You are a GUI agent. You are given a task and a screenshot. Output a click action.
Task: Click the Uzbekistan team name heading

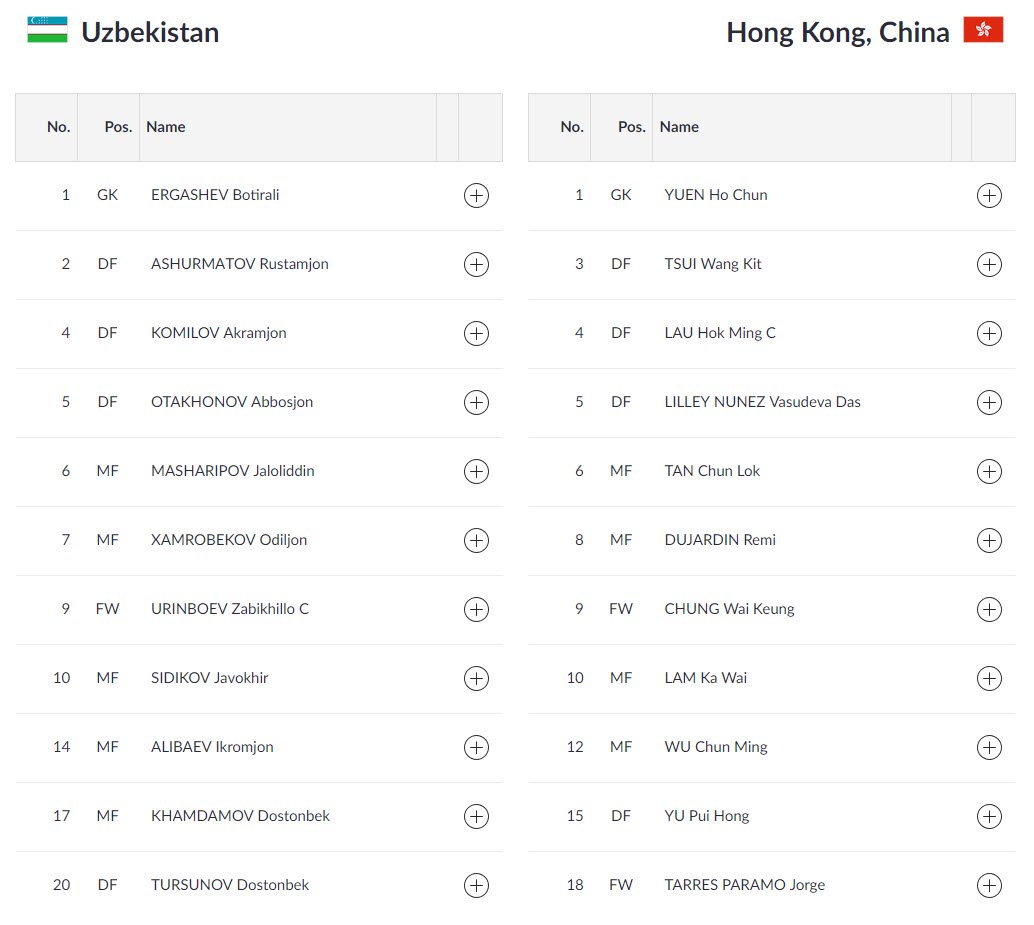point(150,33)
